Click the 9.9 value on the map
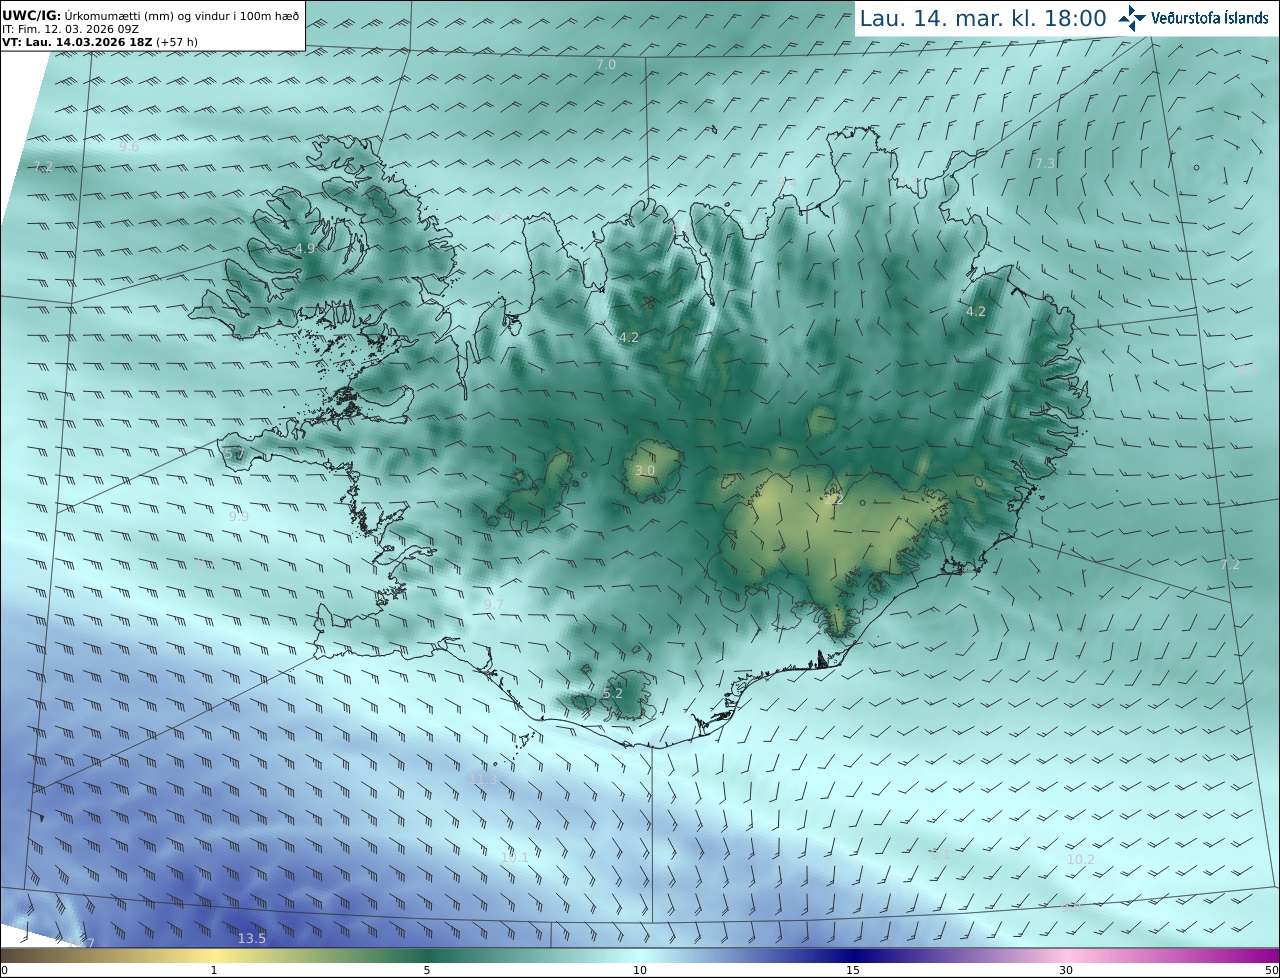 238,517
